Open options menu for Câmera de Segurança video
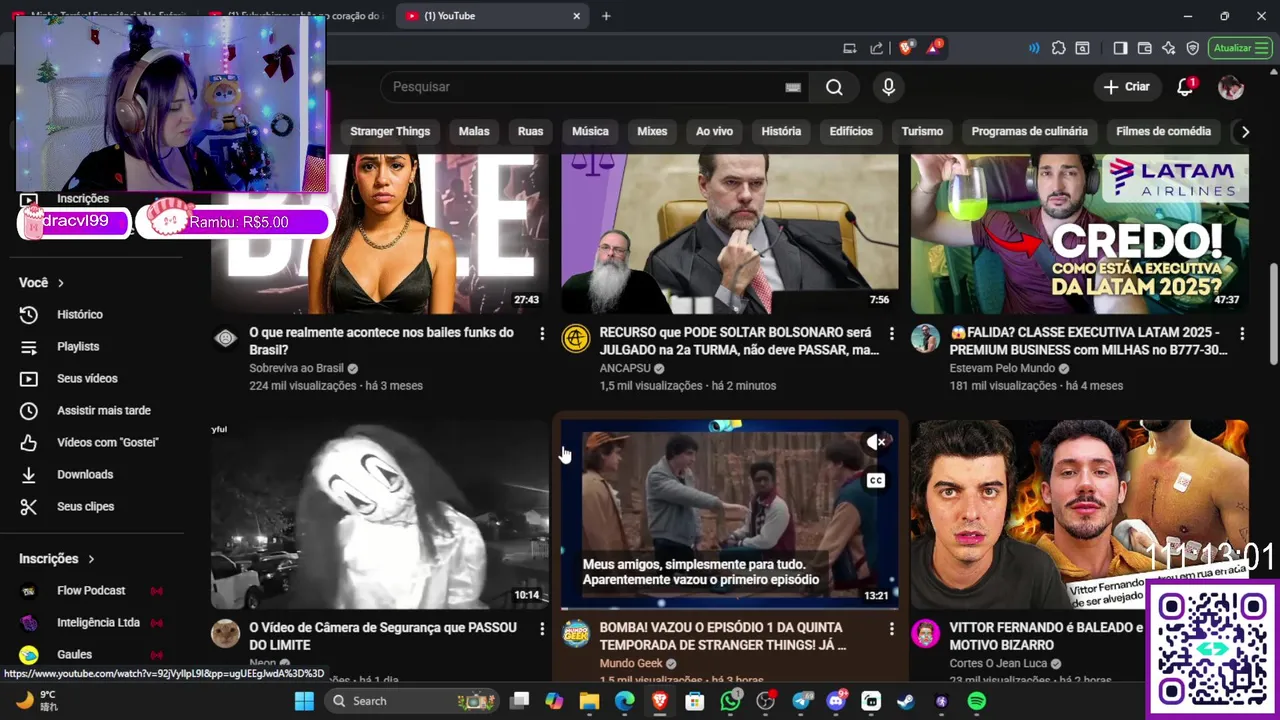Screen dimensions: 1280x720 click(x=542, y=629)
